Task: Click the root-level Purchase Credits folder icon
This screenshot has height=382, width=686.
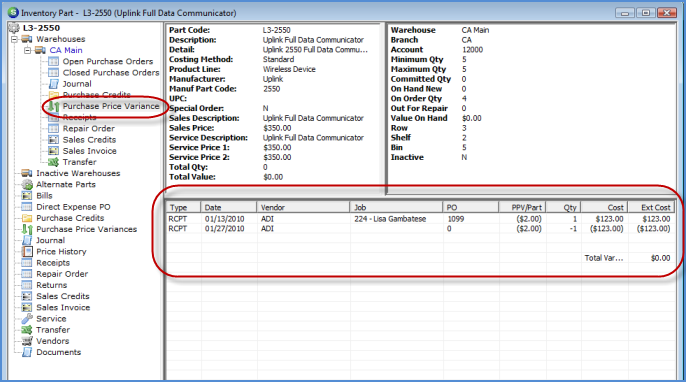Action: tap(27, 218)
